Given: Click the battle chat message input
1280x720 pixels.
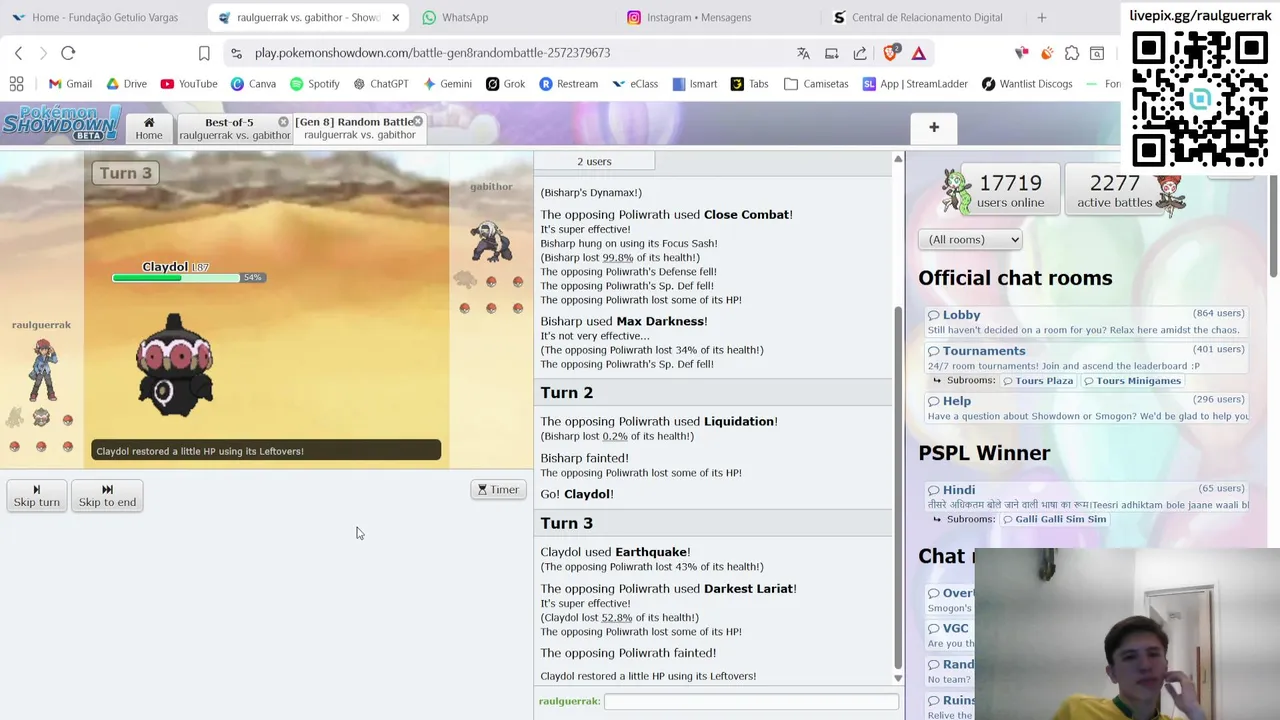Looking at the screenshot, I should click(x=751, y=702).
